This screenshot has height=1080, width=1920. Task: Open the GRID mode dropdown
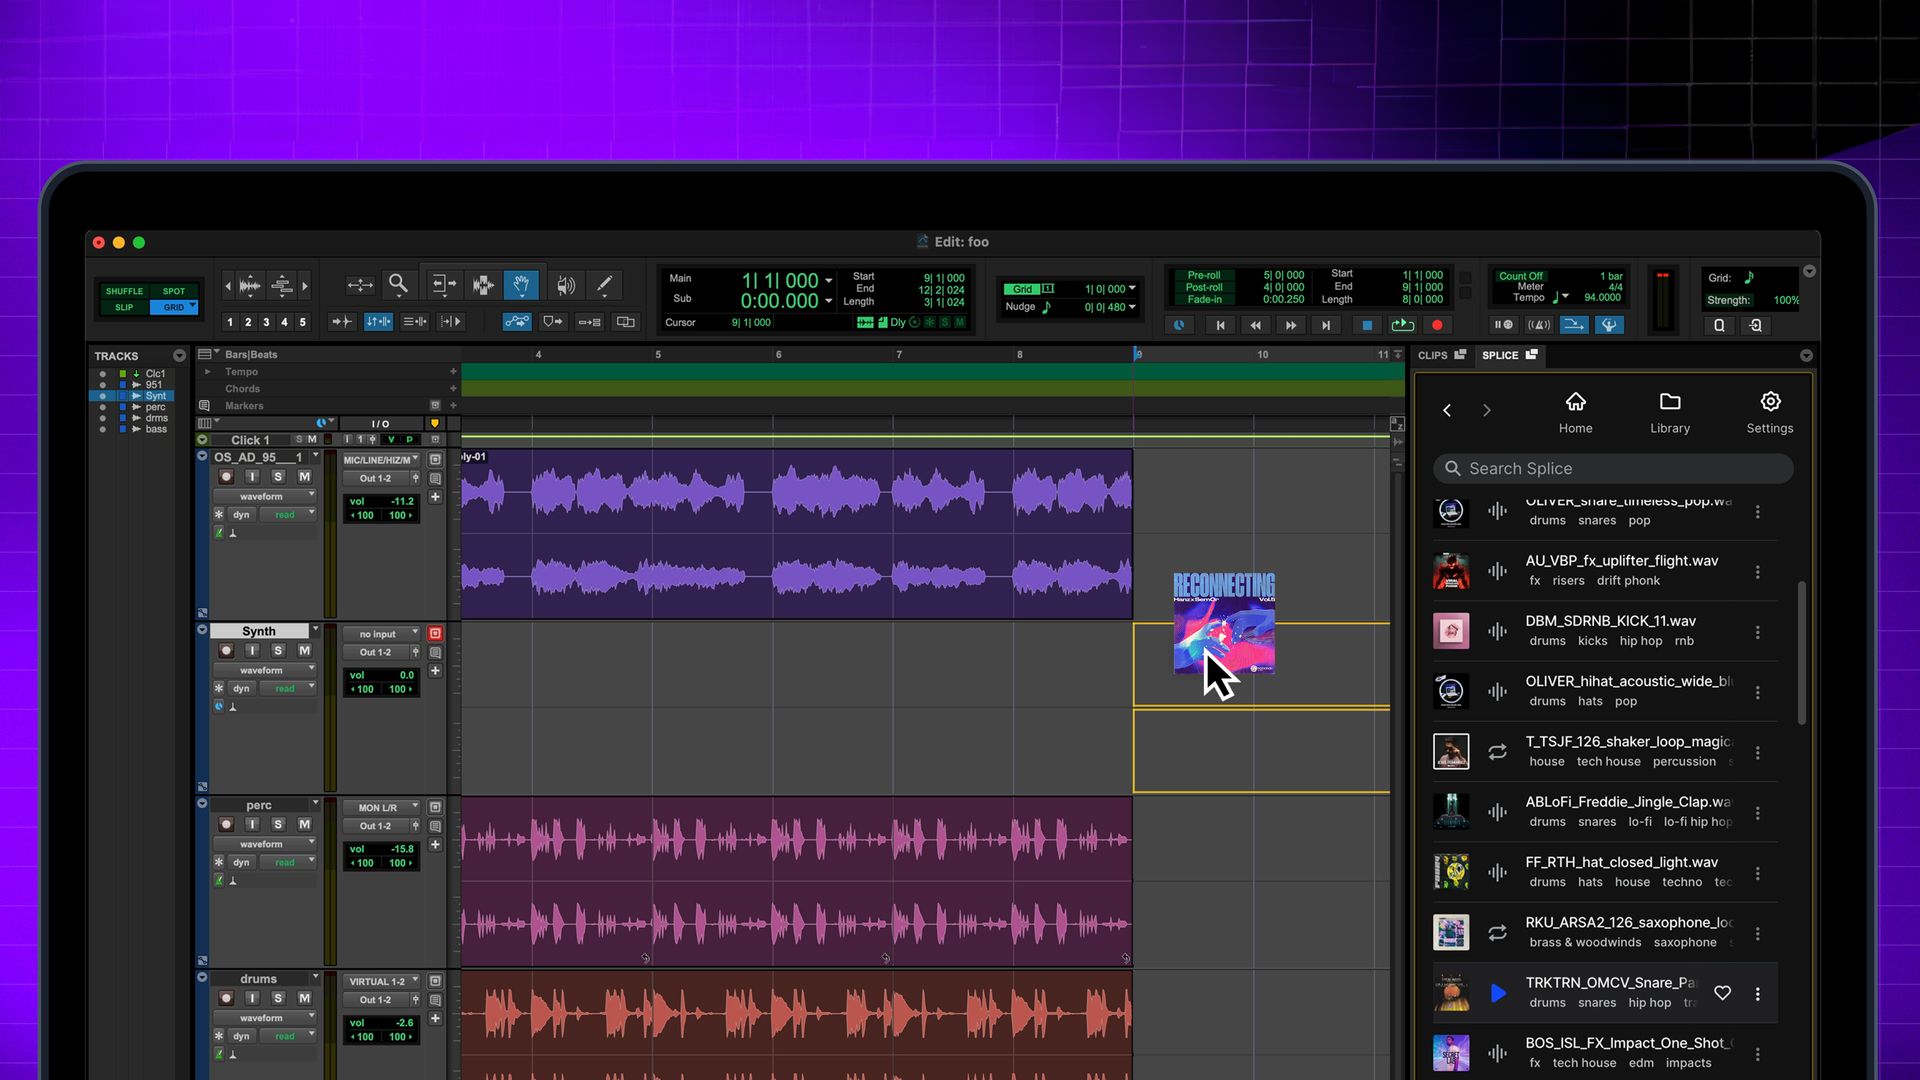175,307
